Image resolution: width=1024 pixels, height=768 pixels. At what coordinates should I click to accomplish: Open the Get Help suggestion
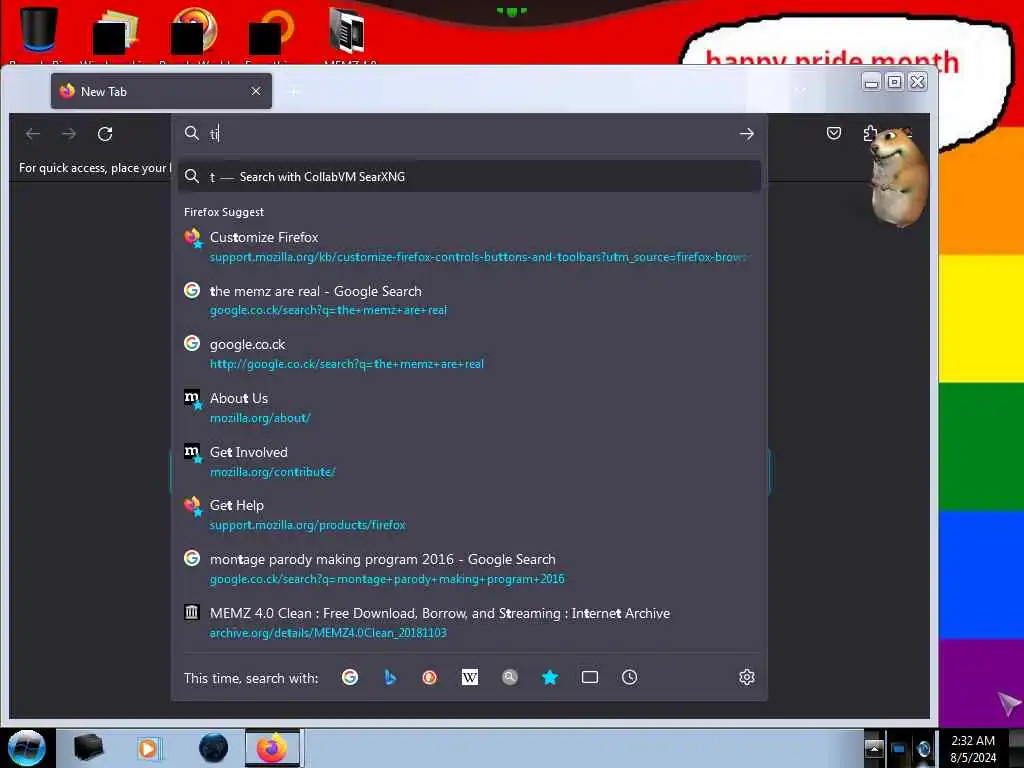[470, 515]
